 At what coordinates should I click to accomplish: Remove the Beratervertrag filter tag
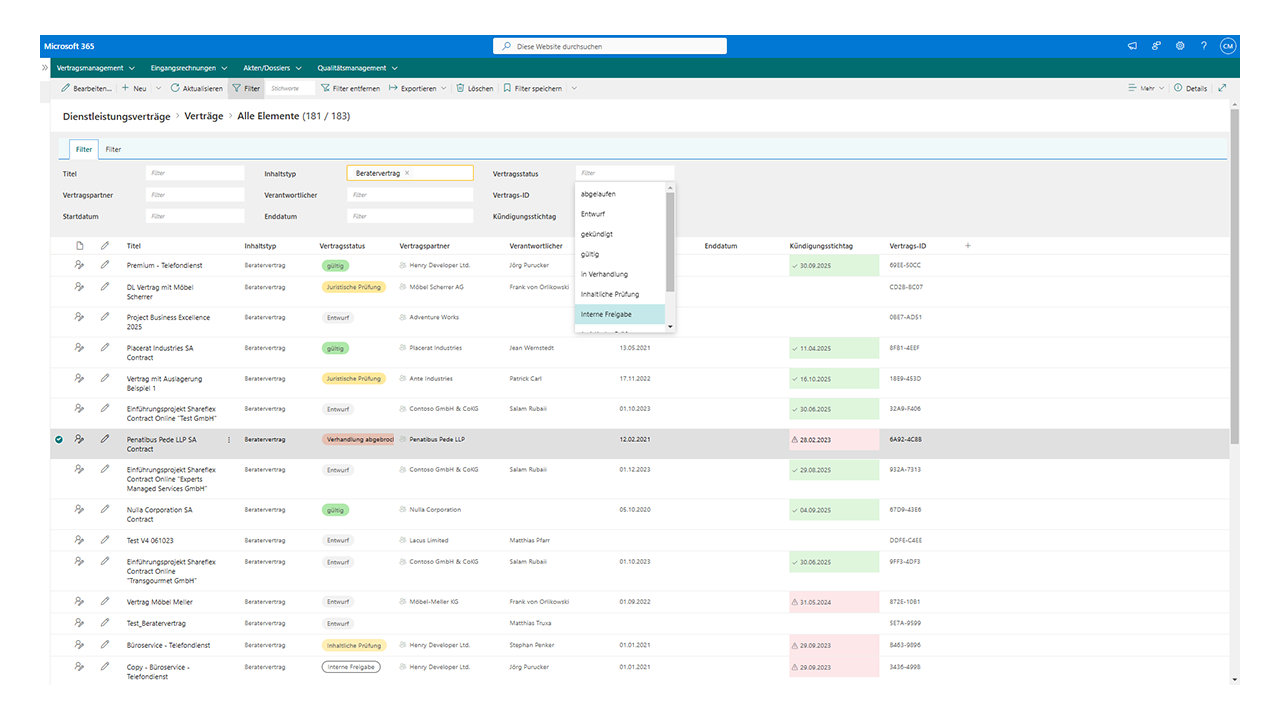click(407, 173)
